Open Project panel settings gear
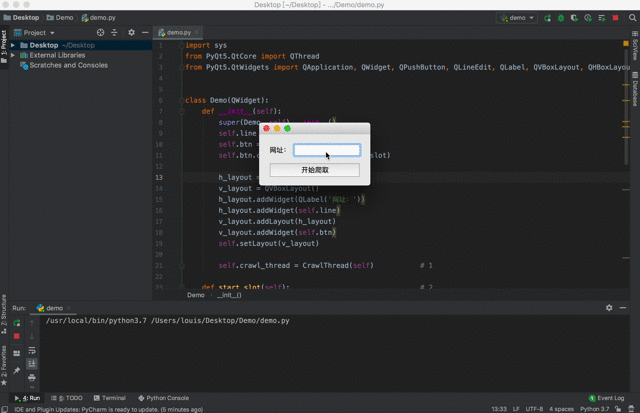640x413 pixels. point(131,33)
